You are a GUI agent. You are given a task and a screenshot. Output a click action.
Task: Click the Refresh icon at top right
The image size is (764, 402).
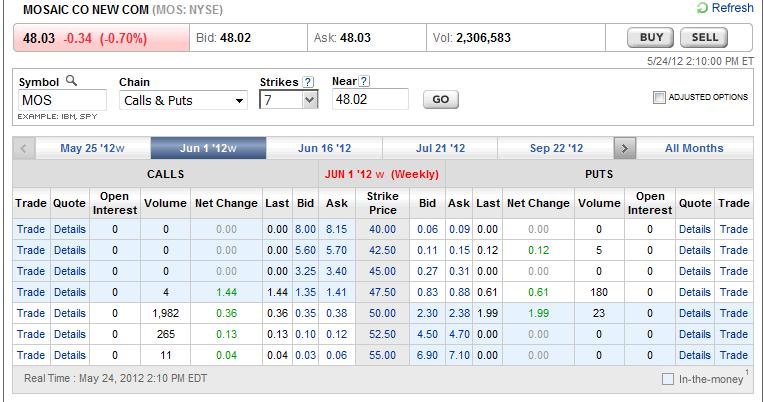click(703, 8)
